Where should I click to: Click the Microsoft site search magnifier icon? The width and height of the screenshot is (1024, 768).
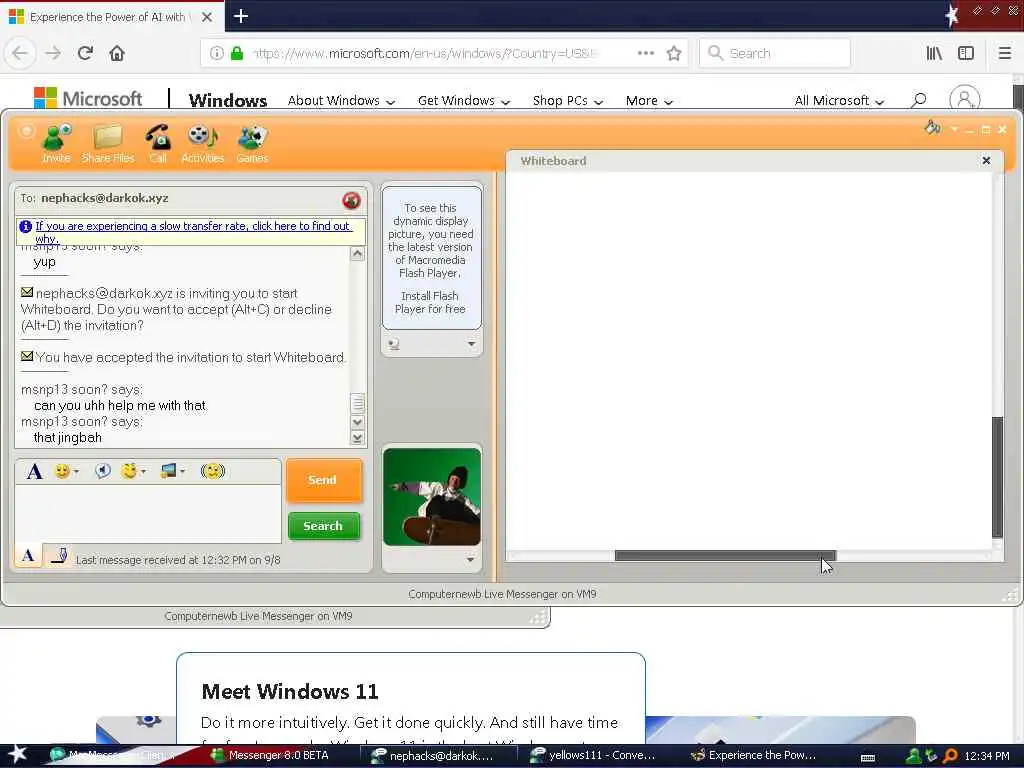(x=919, y=100)
